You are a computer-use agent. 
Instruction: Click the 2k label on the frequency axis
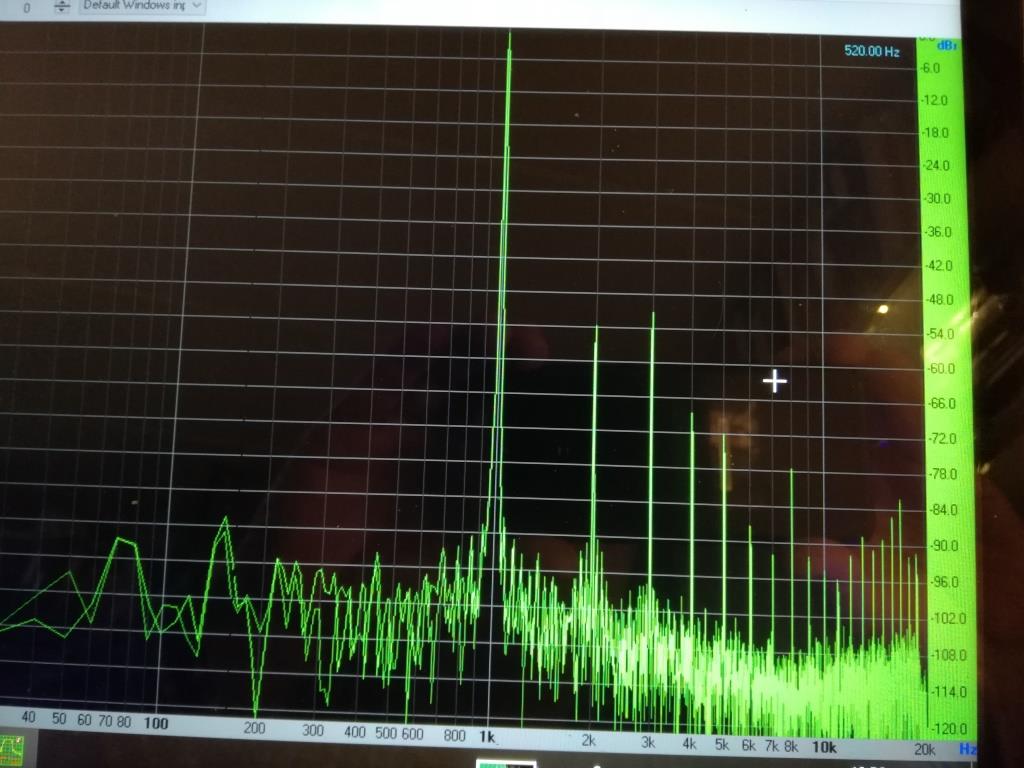[588, 741]
